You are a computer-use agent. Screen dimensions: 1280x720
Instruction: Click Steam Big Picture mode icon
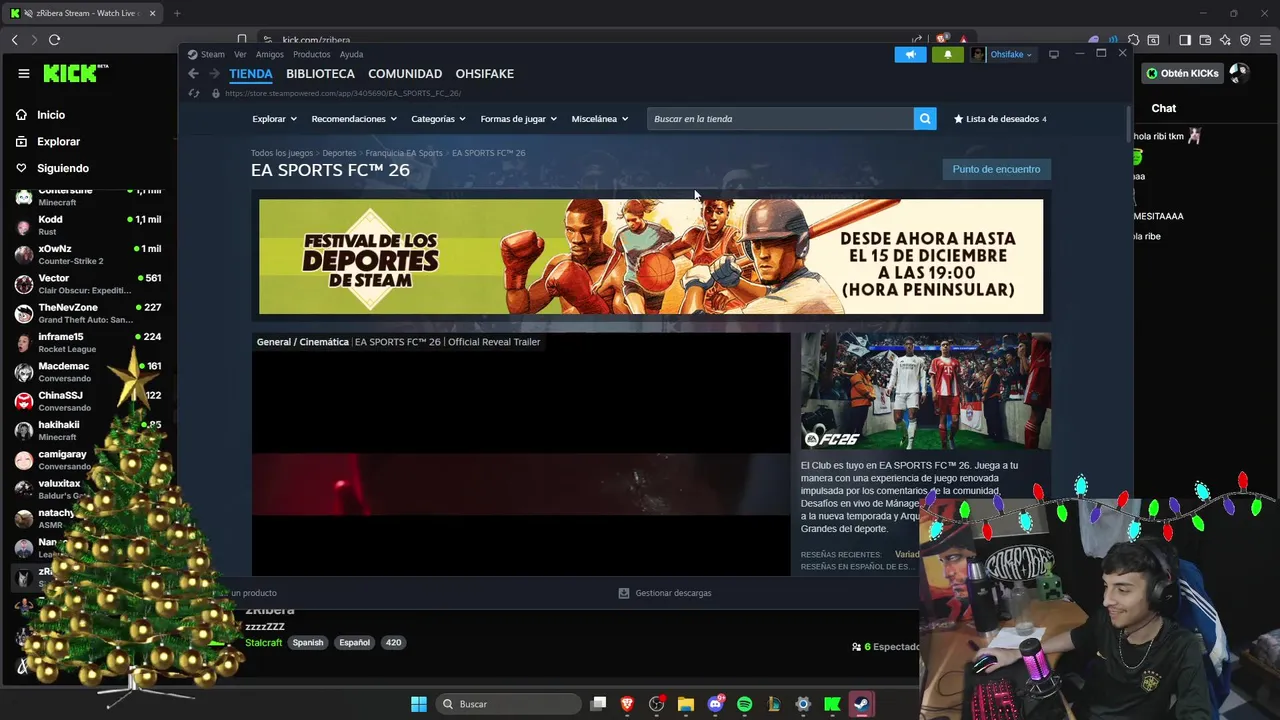[1053, 54]
